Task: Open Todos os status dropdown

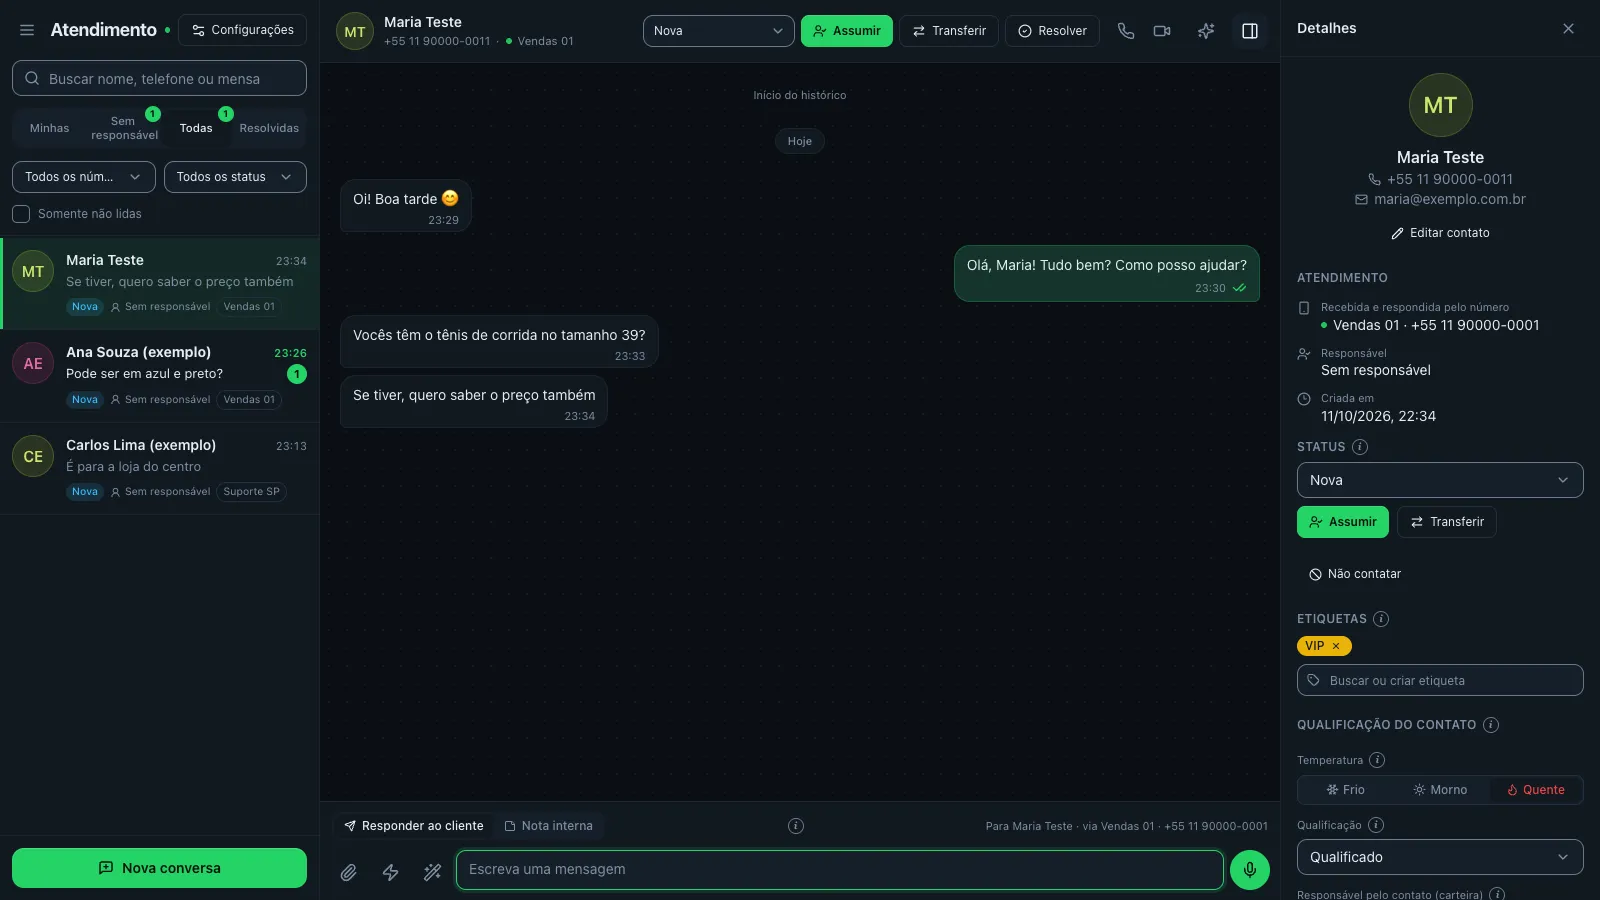Action: coord(235,177)
